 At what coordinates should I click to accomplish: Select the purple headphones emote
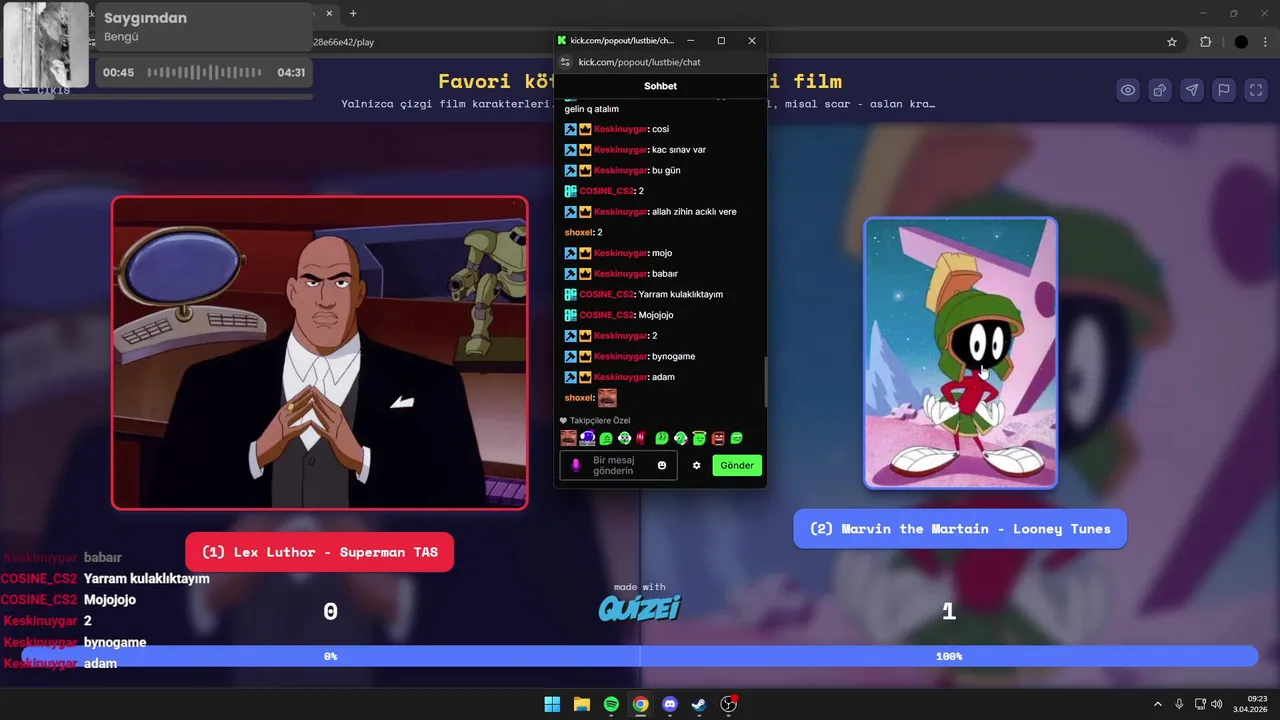(588, 438)
